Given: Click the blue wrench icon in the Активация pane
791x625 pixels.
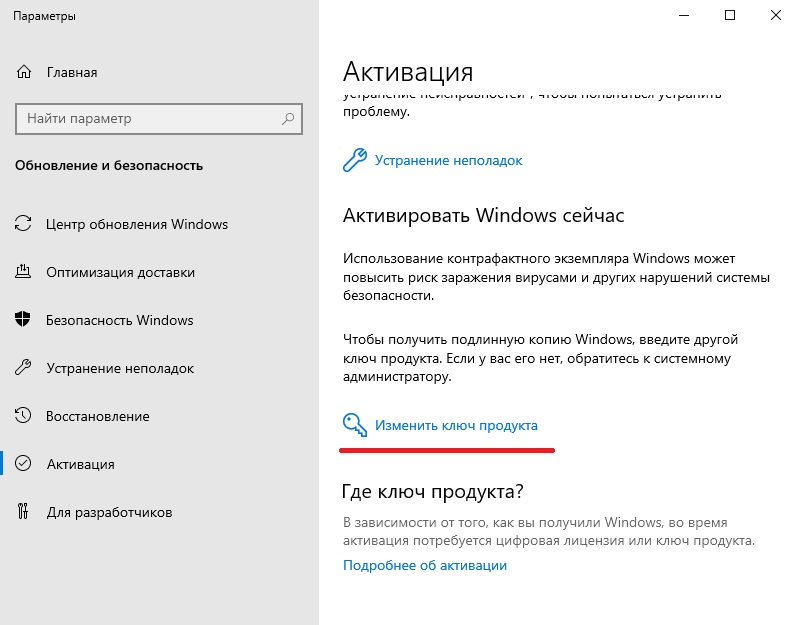Looking at the screenshot, I should [x=355, y=160].
